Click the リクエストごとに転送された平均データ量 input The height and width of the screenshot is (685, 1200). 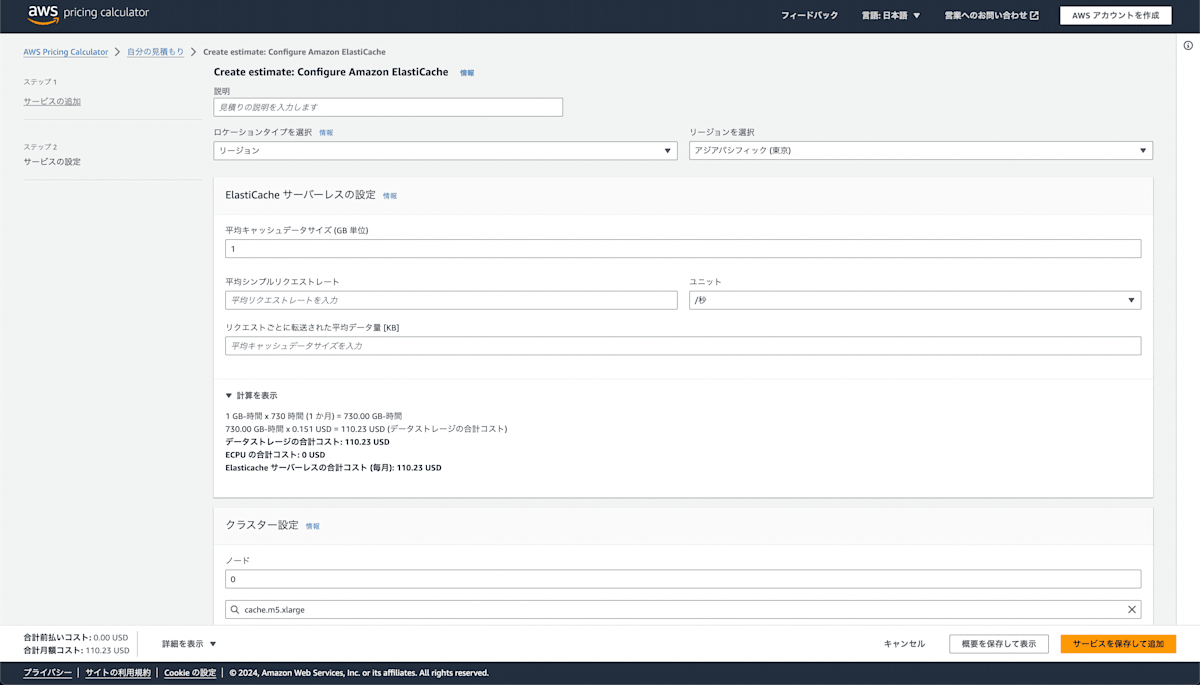tap(683, 346)
